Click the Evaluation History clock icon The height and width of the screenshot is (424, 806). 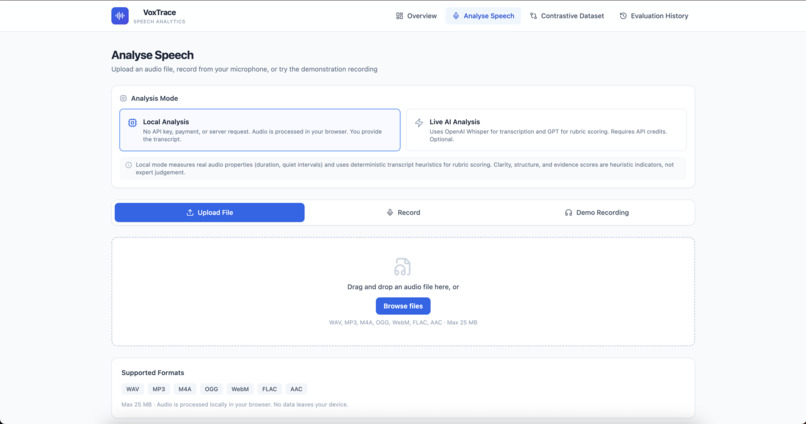click(x=623, y=16)
